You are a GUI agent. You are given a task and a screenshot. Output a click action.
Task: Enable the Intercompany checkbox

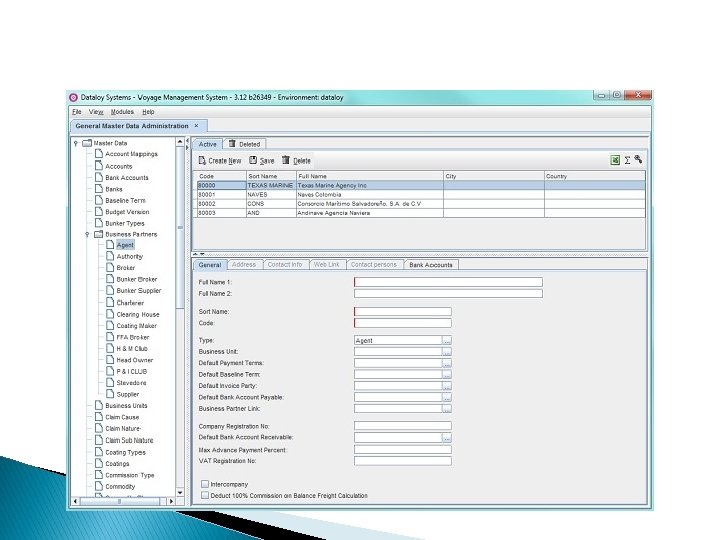point(205,484)
